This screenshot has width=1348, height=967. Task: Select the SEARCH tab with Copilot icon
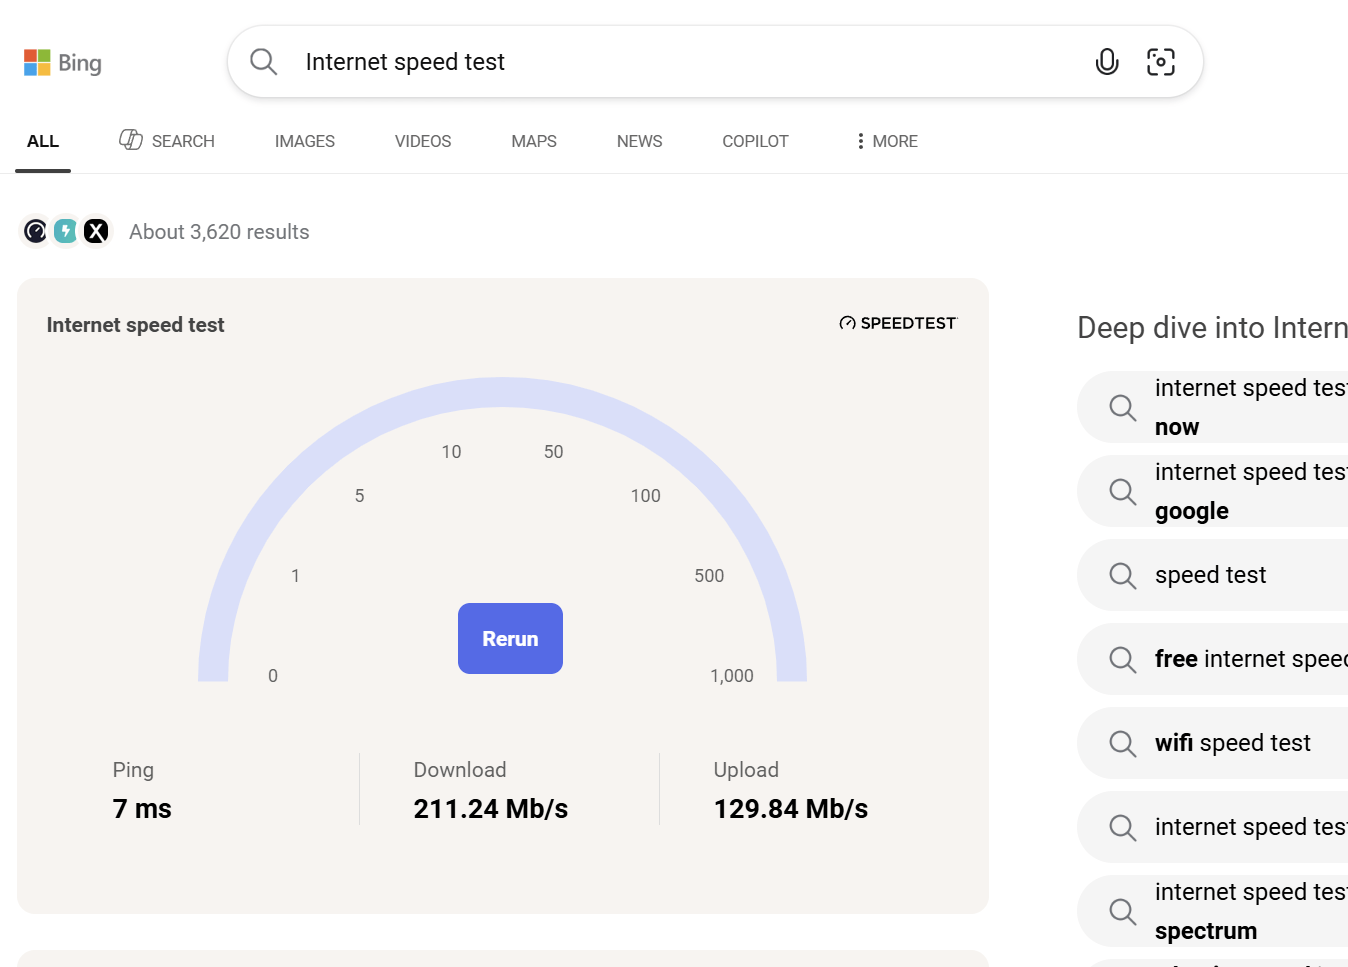(x=167, y=141)
